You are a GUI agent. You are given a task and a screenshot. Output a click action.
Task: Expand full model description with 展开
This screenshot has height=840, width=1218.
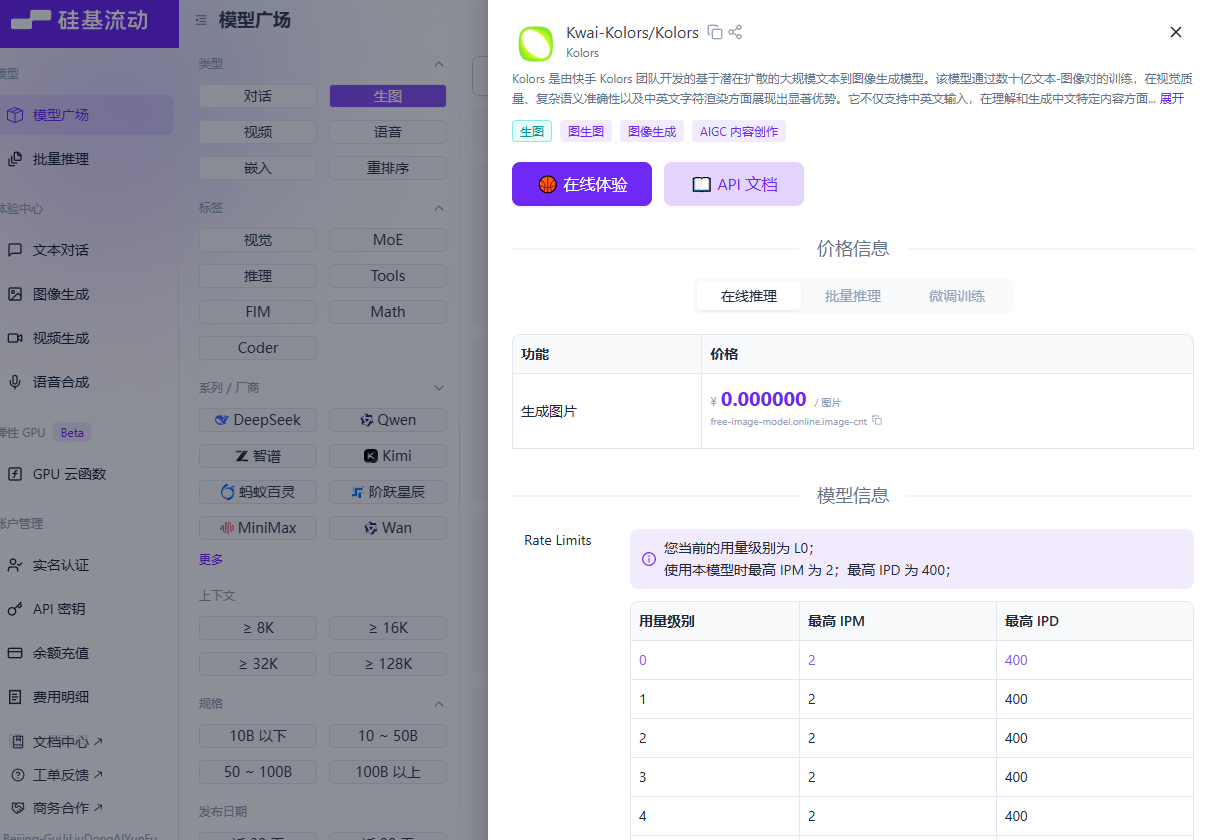point(1171,98)
